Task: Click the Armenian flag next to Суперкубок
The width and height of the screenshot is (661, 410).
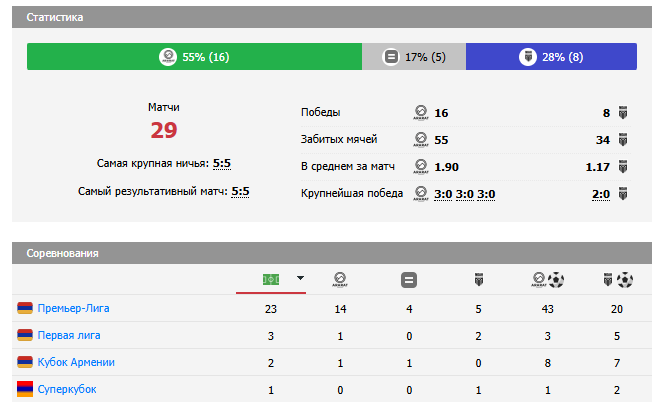Action: (25, 388)
